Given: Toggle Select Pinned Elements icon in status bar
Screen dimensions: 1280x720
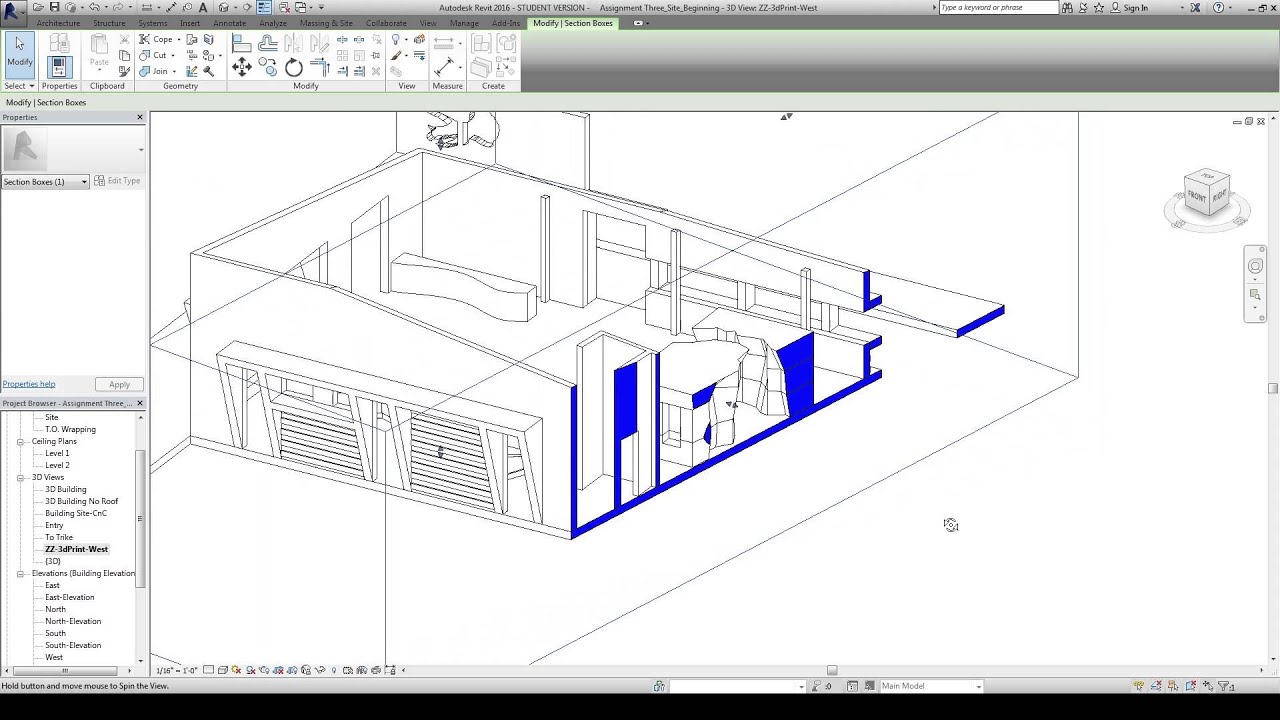Looking at the screenshot, I should point(1172,686).
